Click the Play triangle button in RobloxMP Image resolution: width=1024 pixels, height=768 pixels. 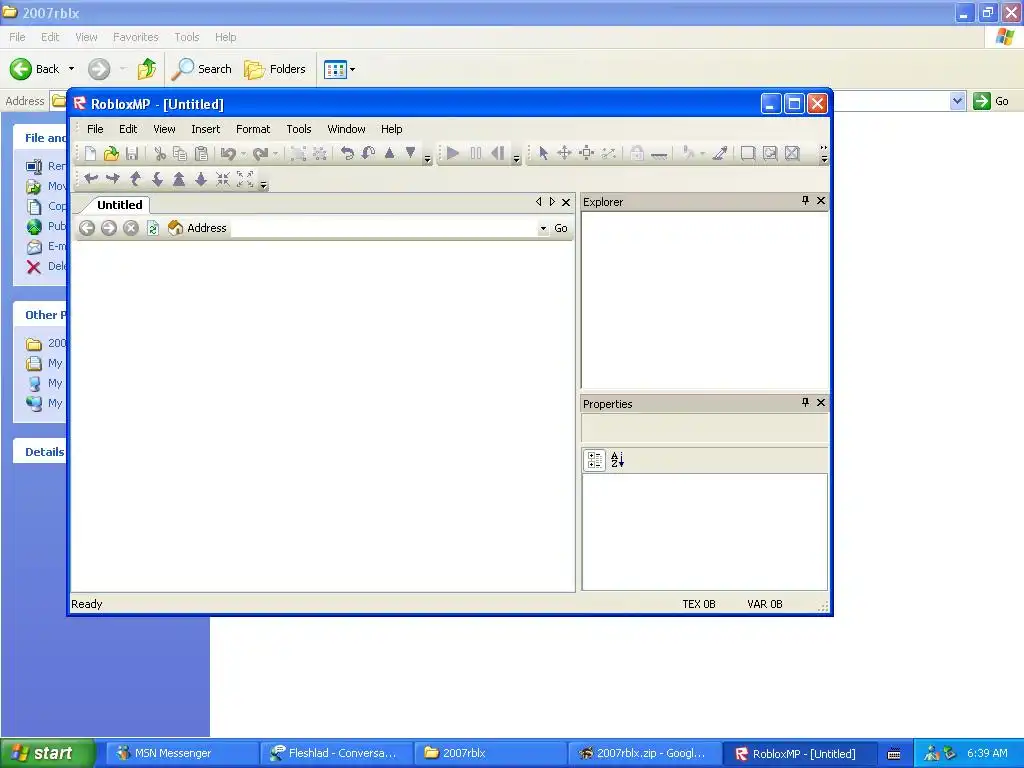click(x=453, y=153)
